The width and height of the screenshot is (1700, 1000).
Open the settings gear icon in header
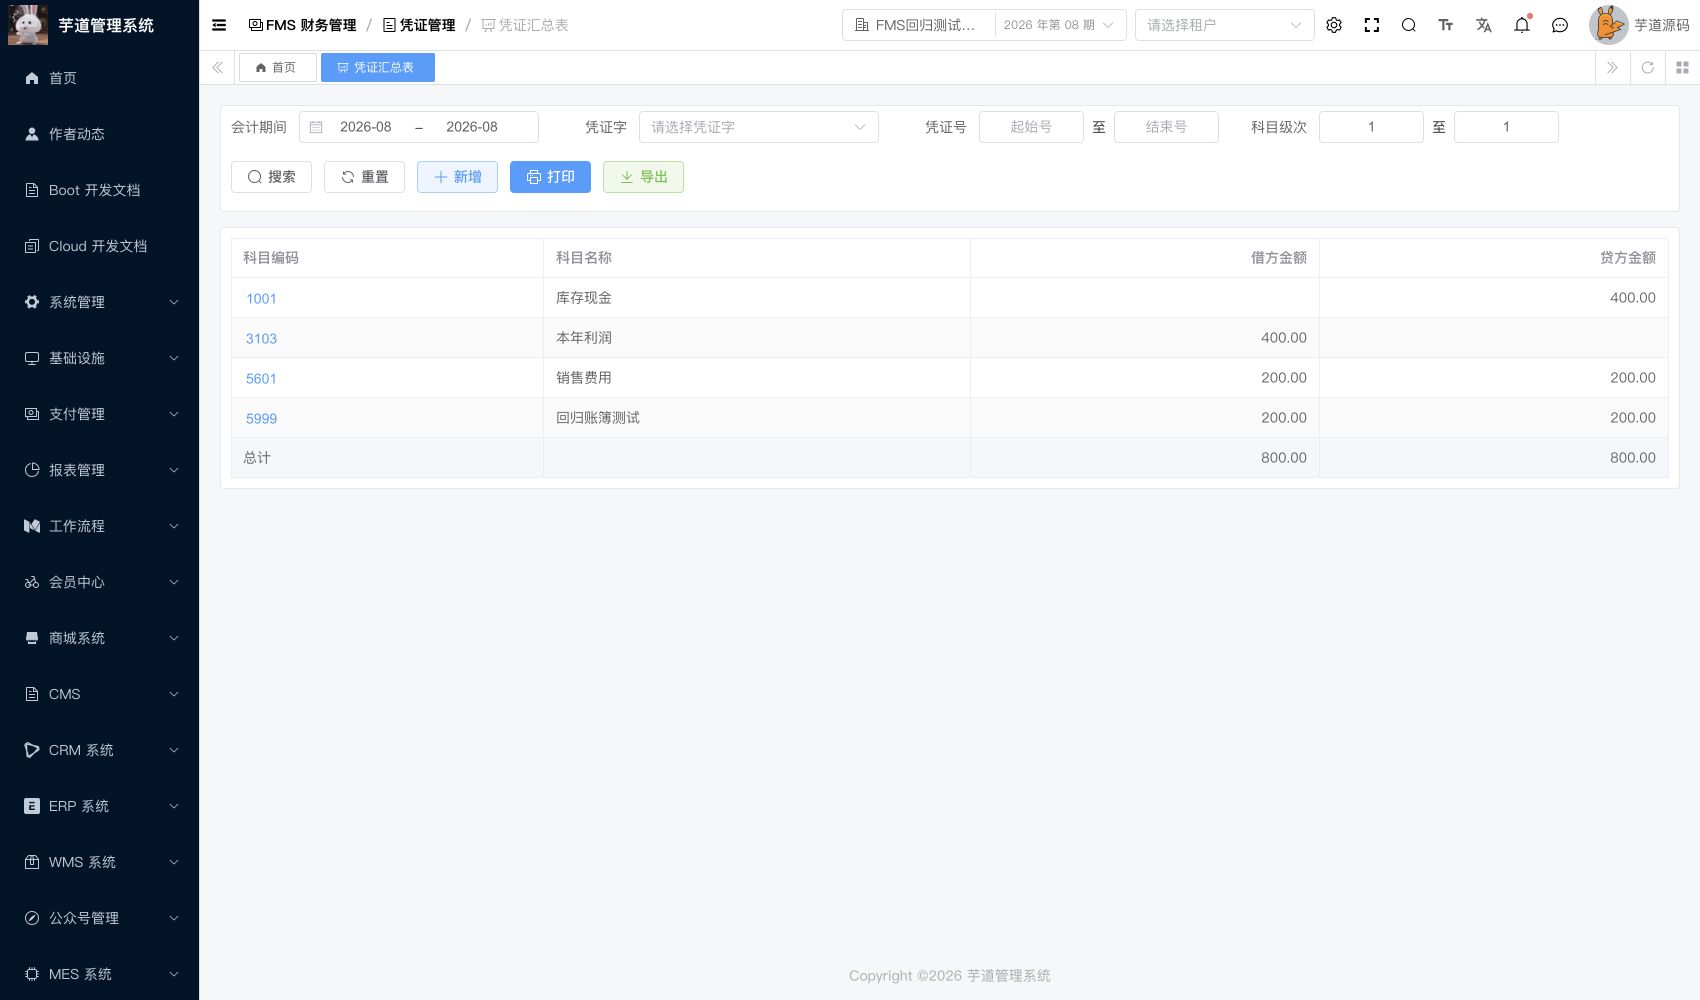point(1334,25)
